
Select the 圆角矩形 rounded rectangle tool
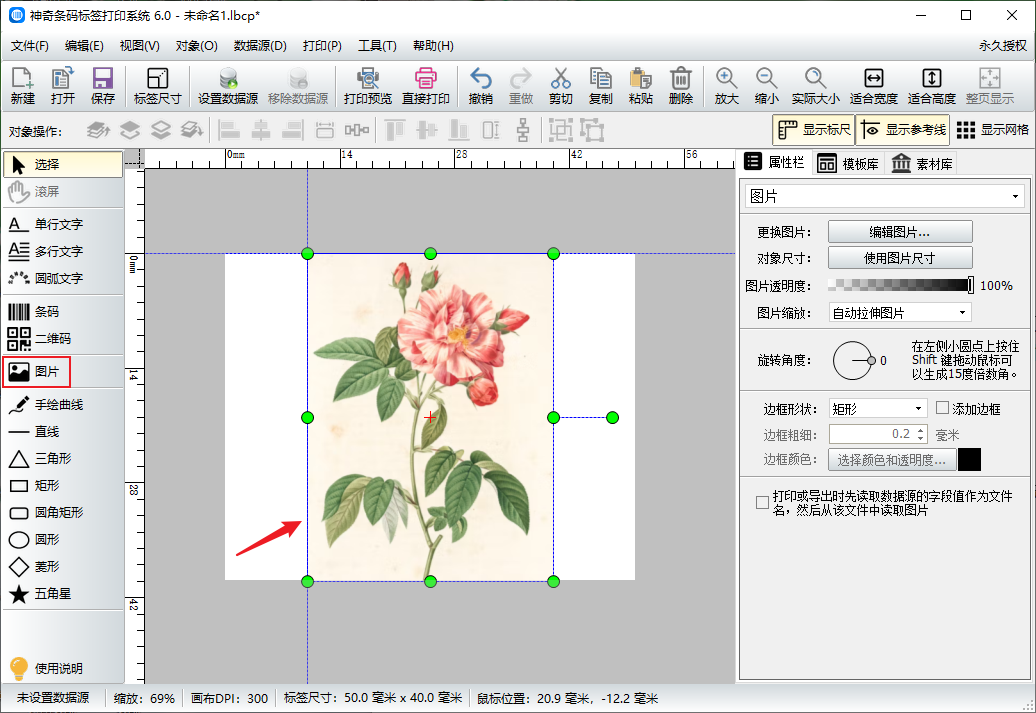pyautogui.click(x=63, y=513)
